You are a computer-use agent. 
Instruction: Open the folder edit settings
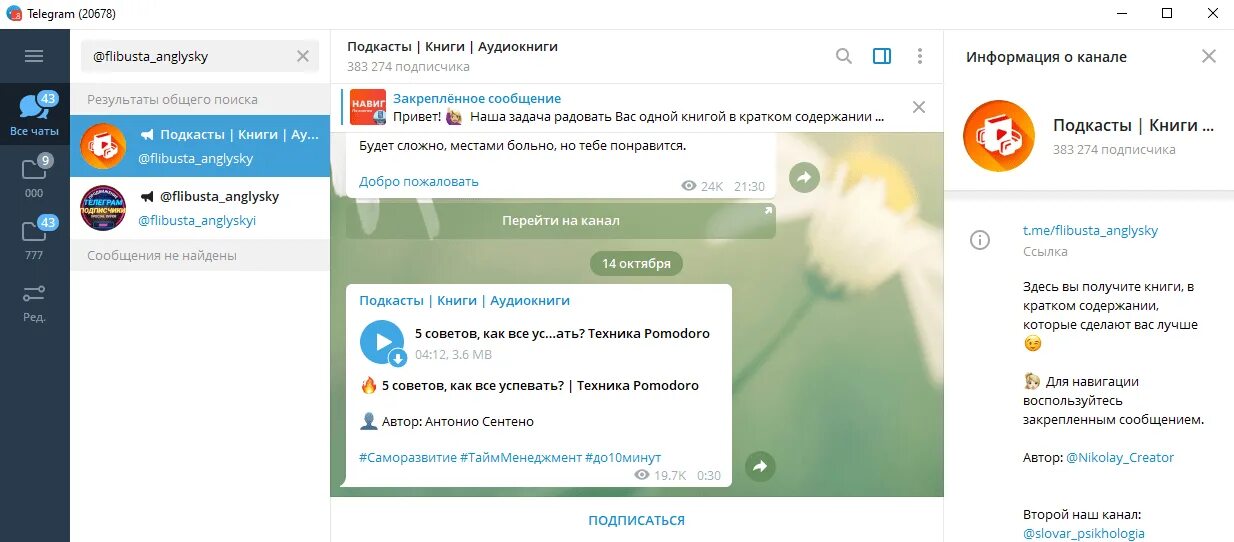click(34, 302)
